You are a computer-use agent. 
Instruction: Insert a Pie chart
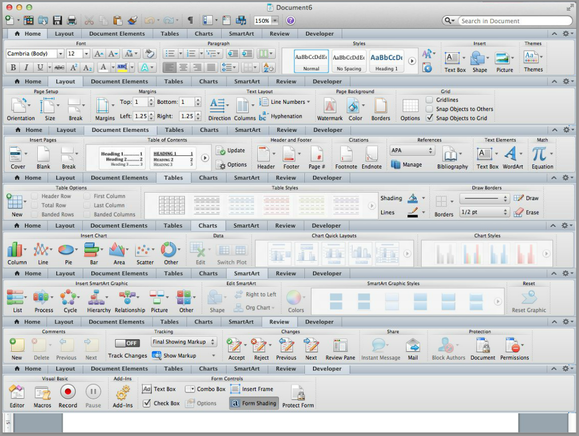click(x=66, y=250)
